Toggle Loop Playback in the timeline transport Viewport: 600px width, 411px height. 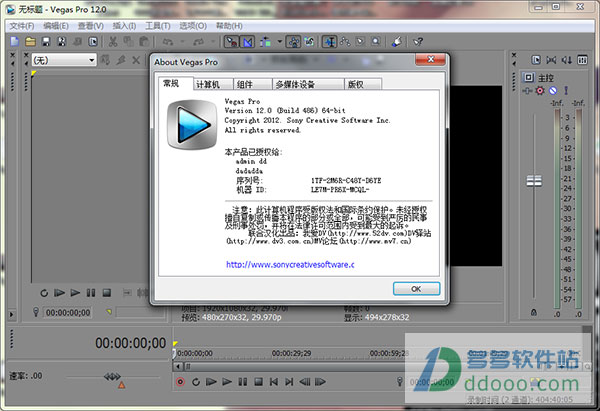point(196,382)
